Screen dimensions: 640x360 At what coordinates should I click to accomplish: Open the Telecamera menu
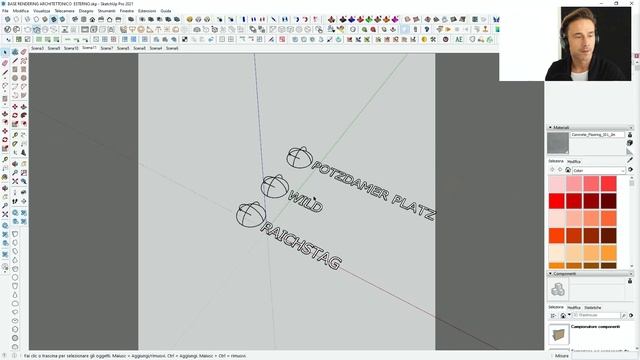click(64, 11)
